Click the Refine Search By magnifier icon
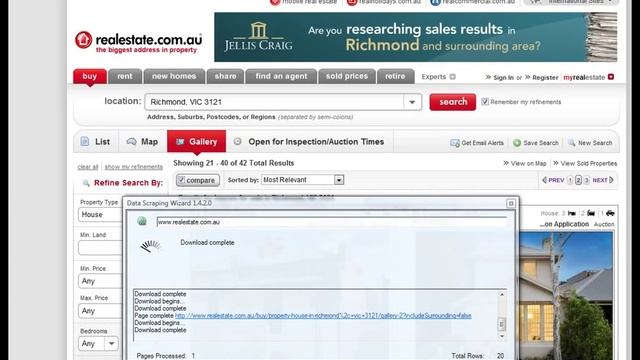 pyautogui.click(x=86, y=183)
